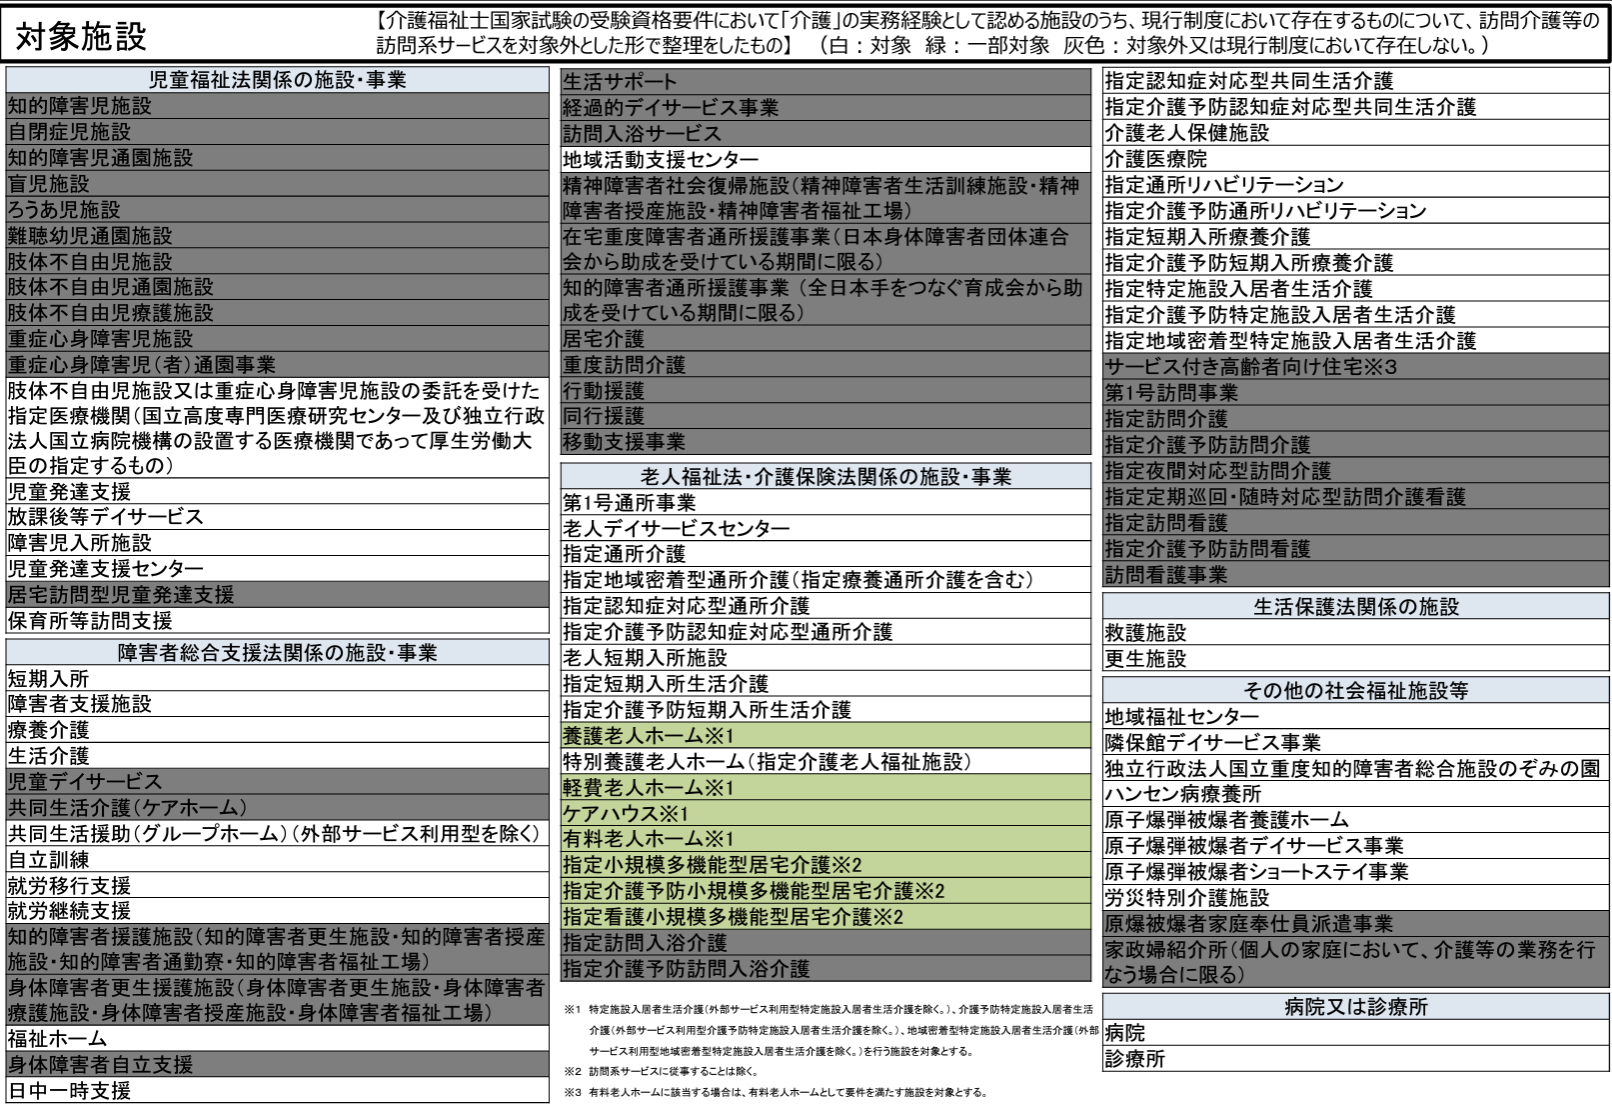Select the ろうあ児施設 row
The height and width of the screenshot is (1104, 1612).
click(x=277, y=210)
